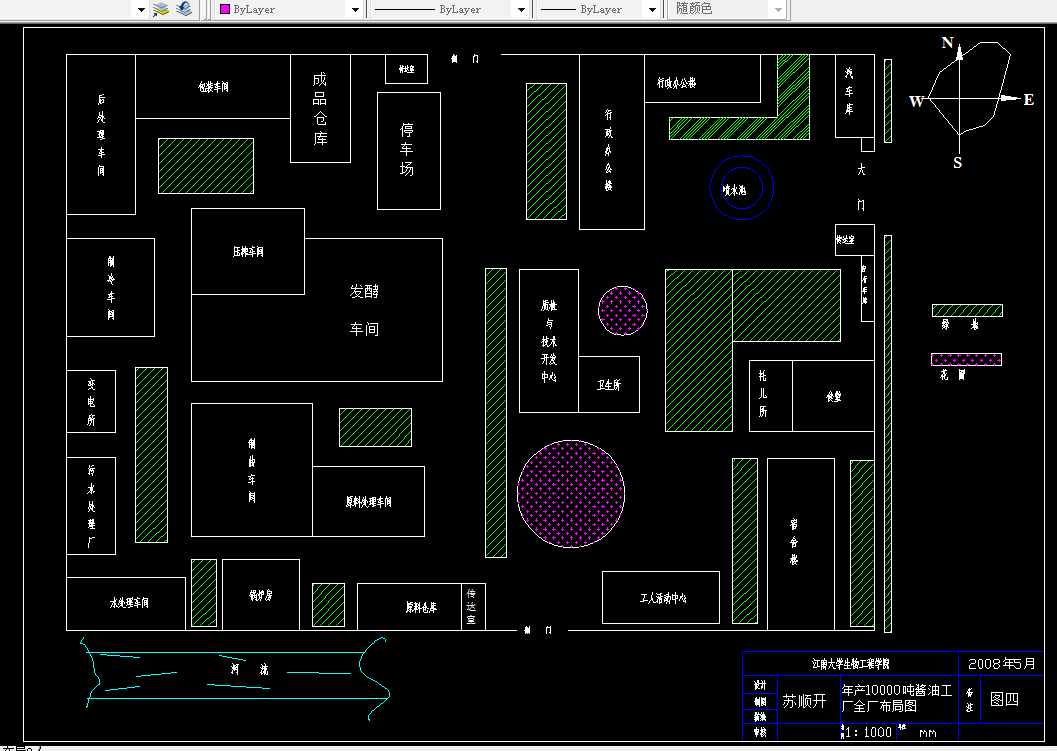Image resolution: width=1057 pixels, height=751 pixels.
Task: Select the 1:1000 scale text
Action: coord(868,732)
